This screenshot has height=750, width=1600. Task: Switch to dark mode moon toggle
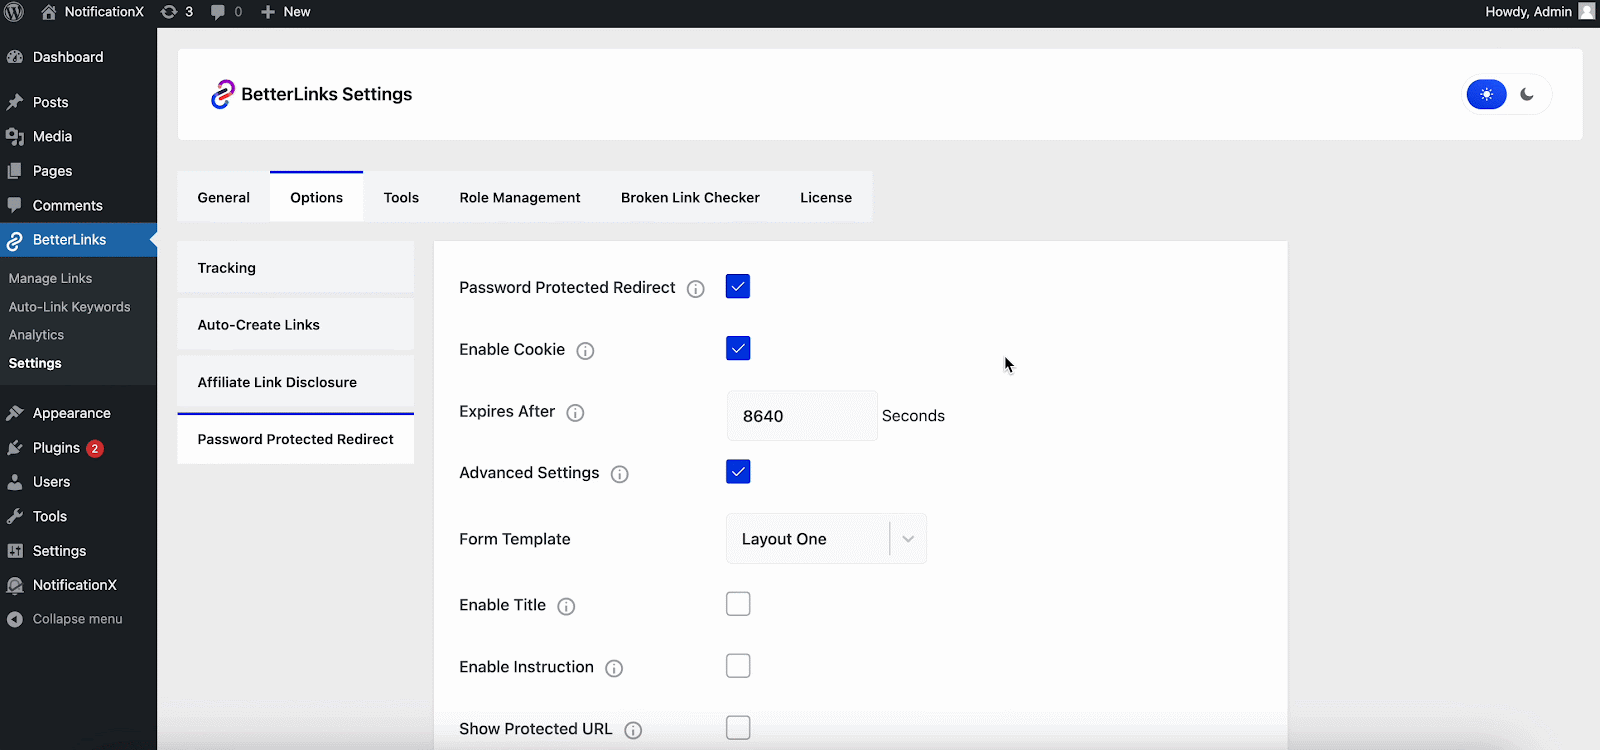(x=1527, y=94)
